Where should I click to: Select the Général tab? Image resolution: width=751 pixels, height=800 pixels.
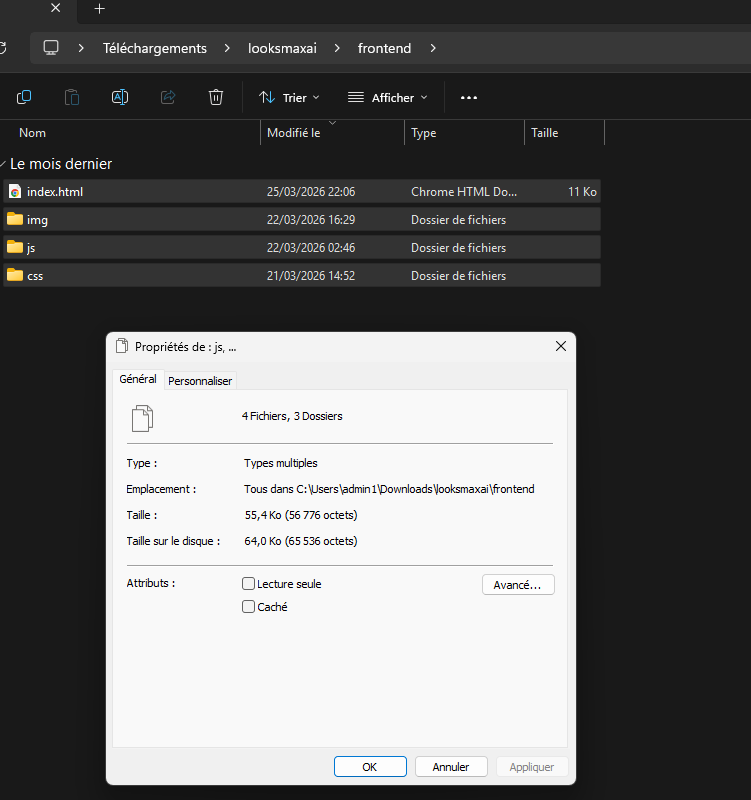(138, 380)
